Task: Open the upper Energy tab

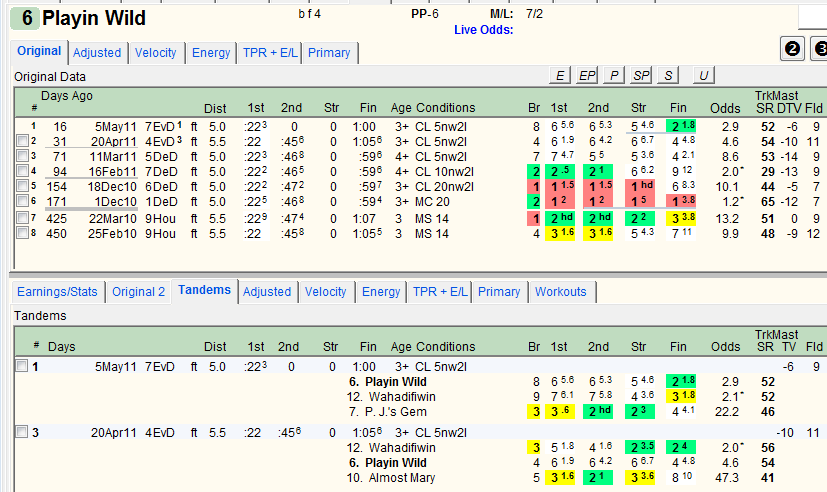Action: (x=211, y=53)
